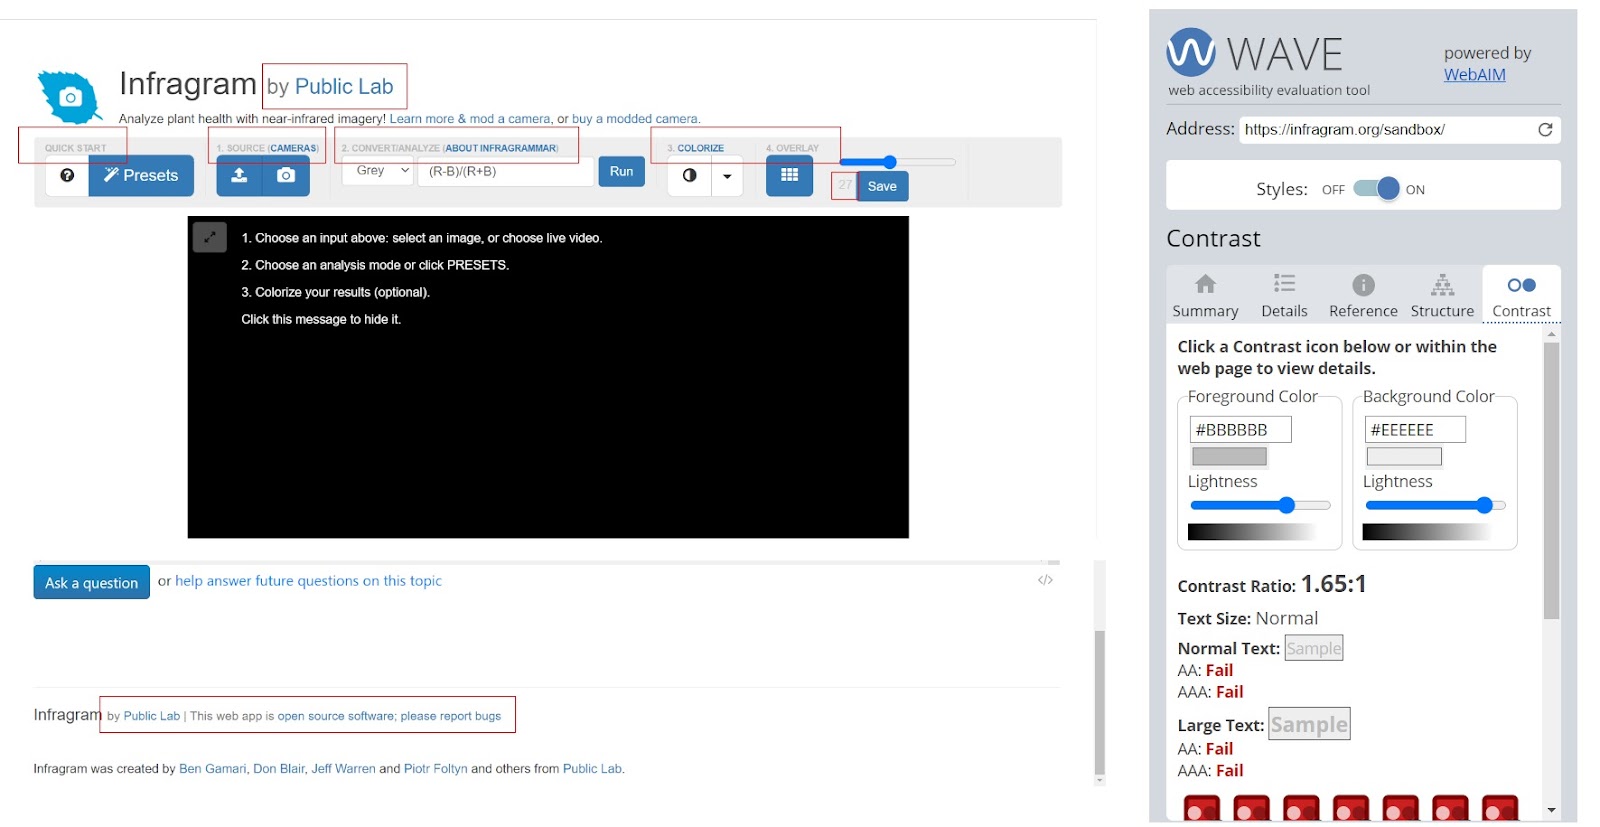Click the upload image icon button
The image size is (1600, 827).
pyautogui.click(x=239, y=175)
